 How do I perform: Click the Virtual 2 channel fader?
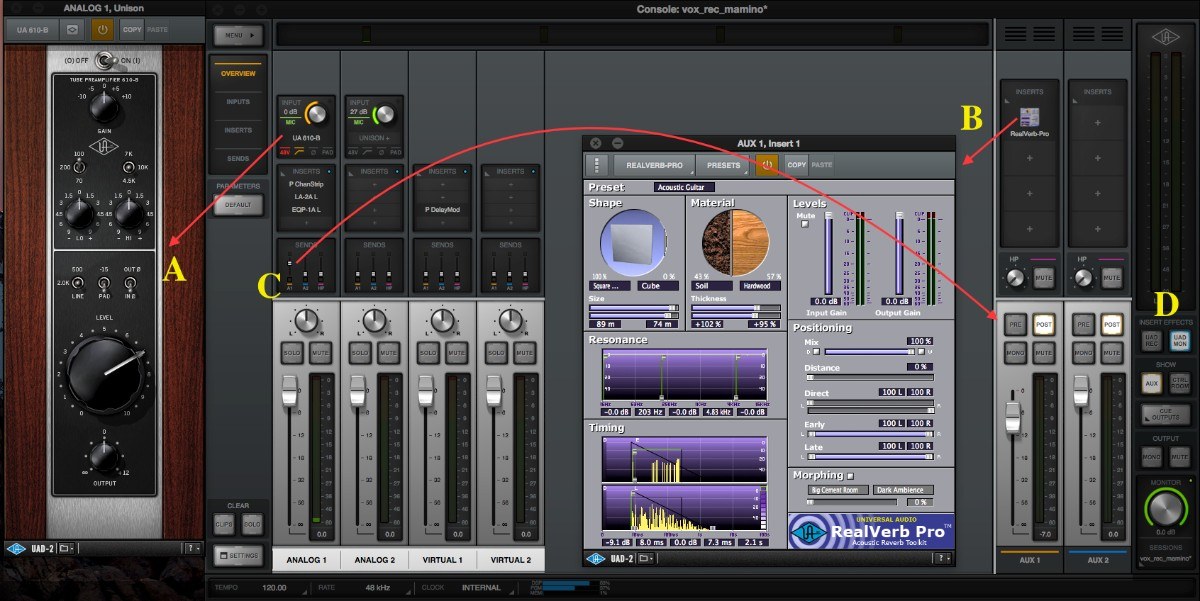pos(496,391)
